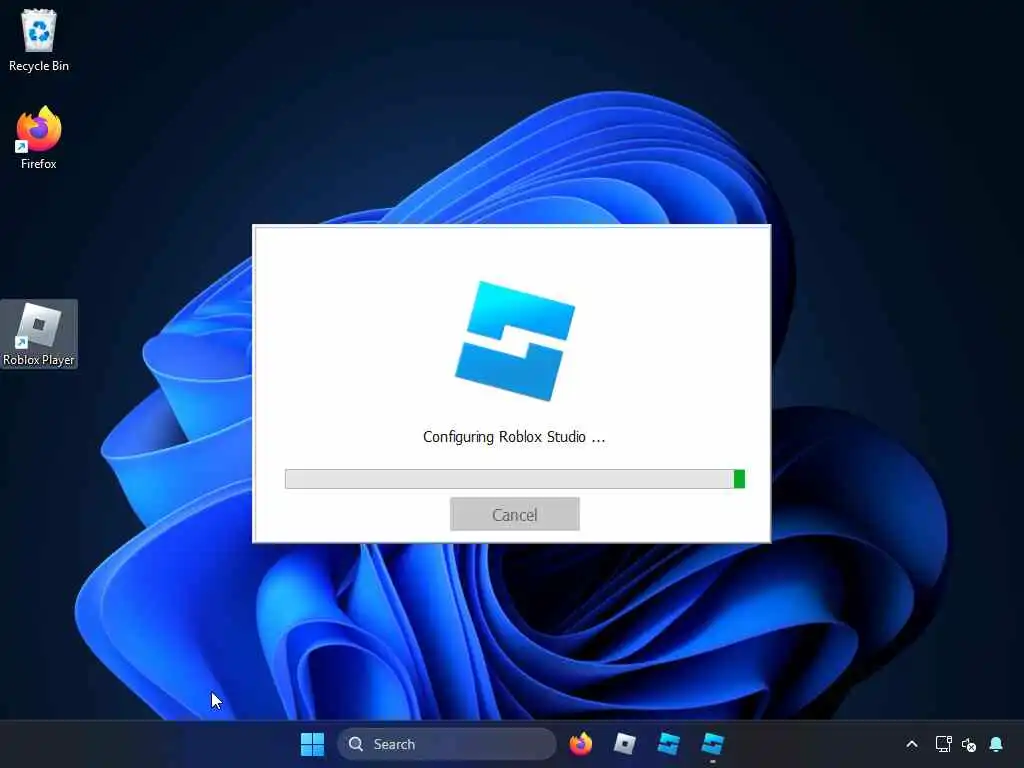Select the running Roblox Studio taskbar icon

pos(712,744)
